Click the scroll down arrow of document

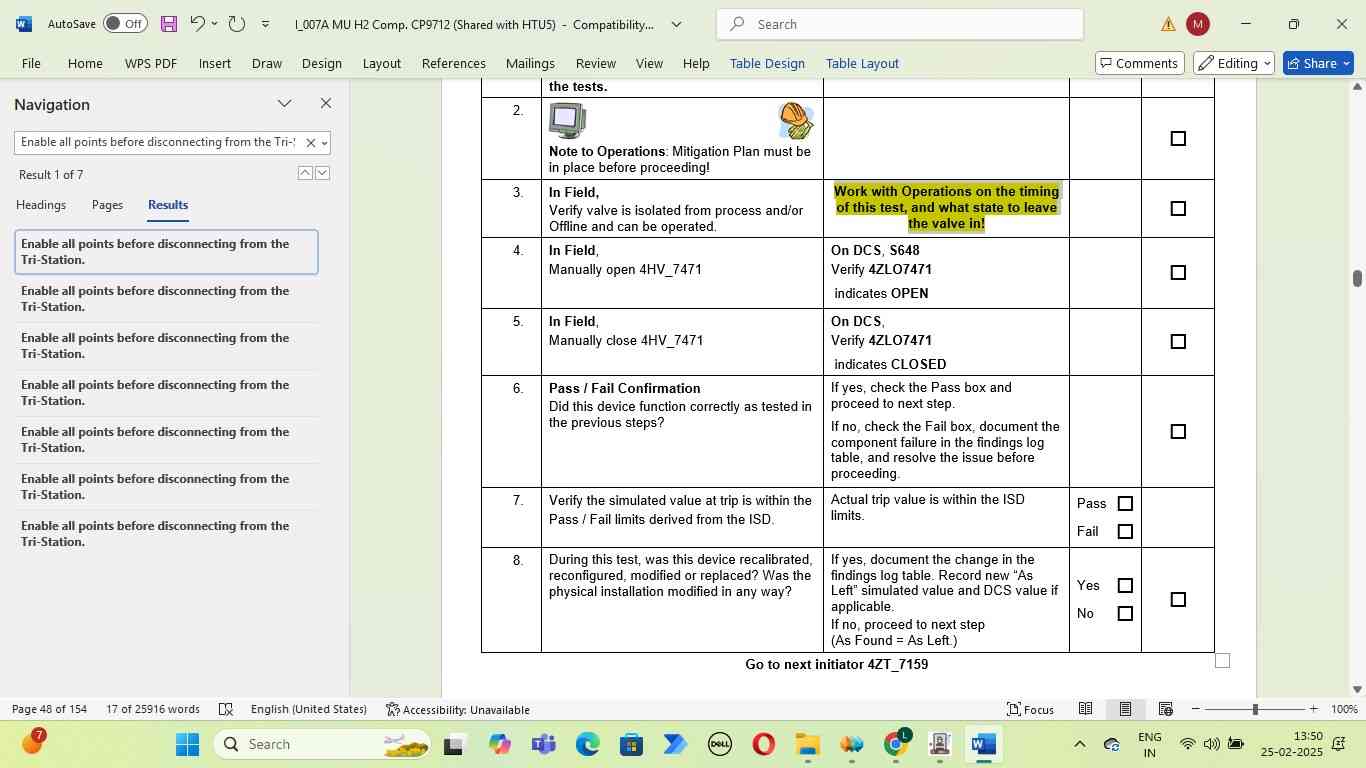pyautogui.click(x=1357, y=689)
